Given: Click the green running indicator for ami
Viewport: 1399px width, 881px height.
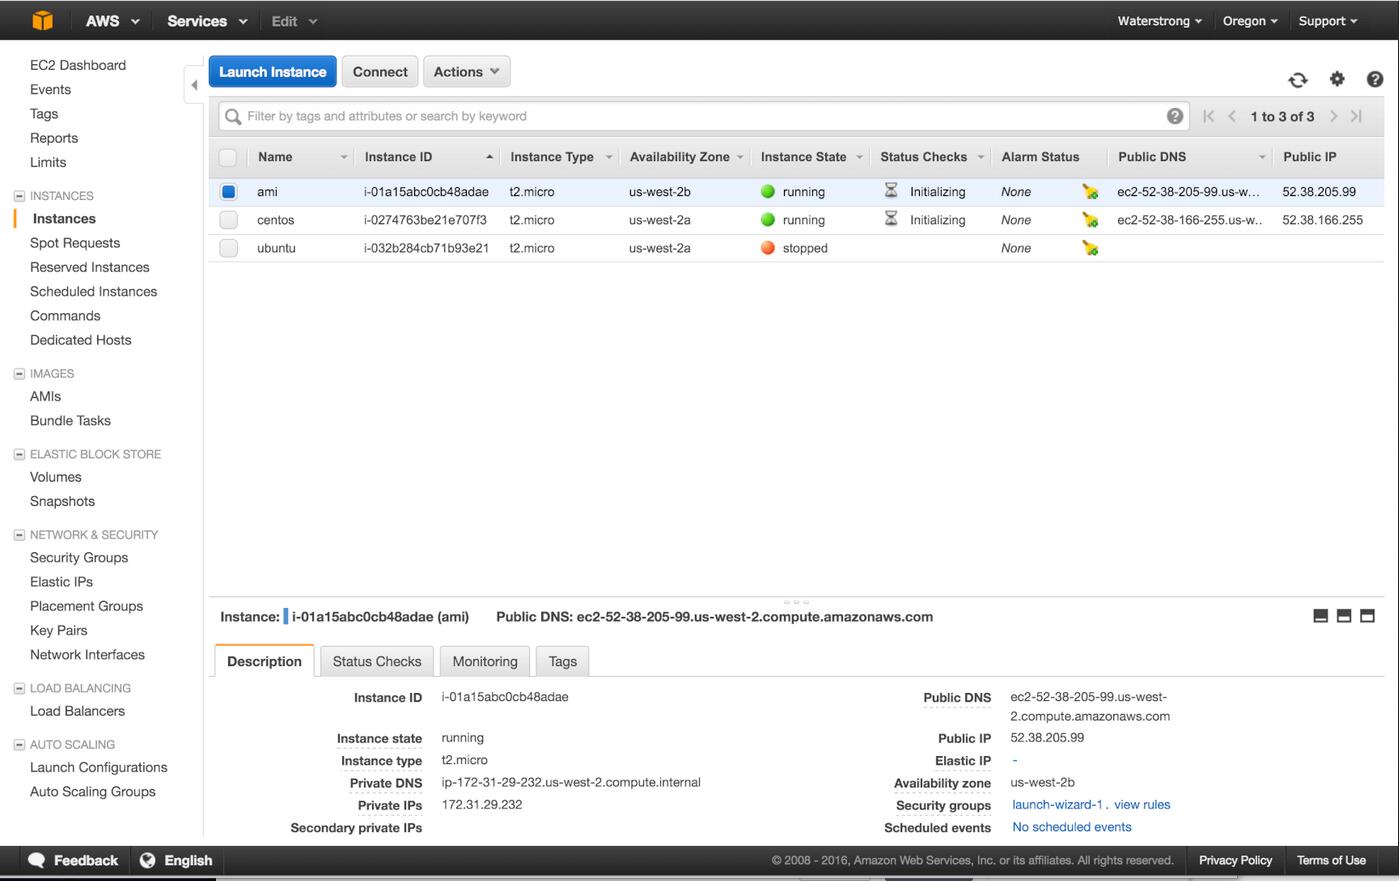Looking at the screenshot, I should 768,191.
